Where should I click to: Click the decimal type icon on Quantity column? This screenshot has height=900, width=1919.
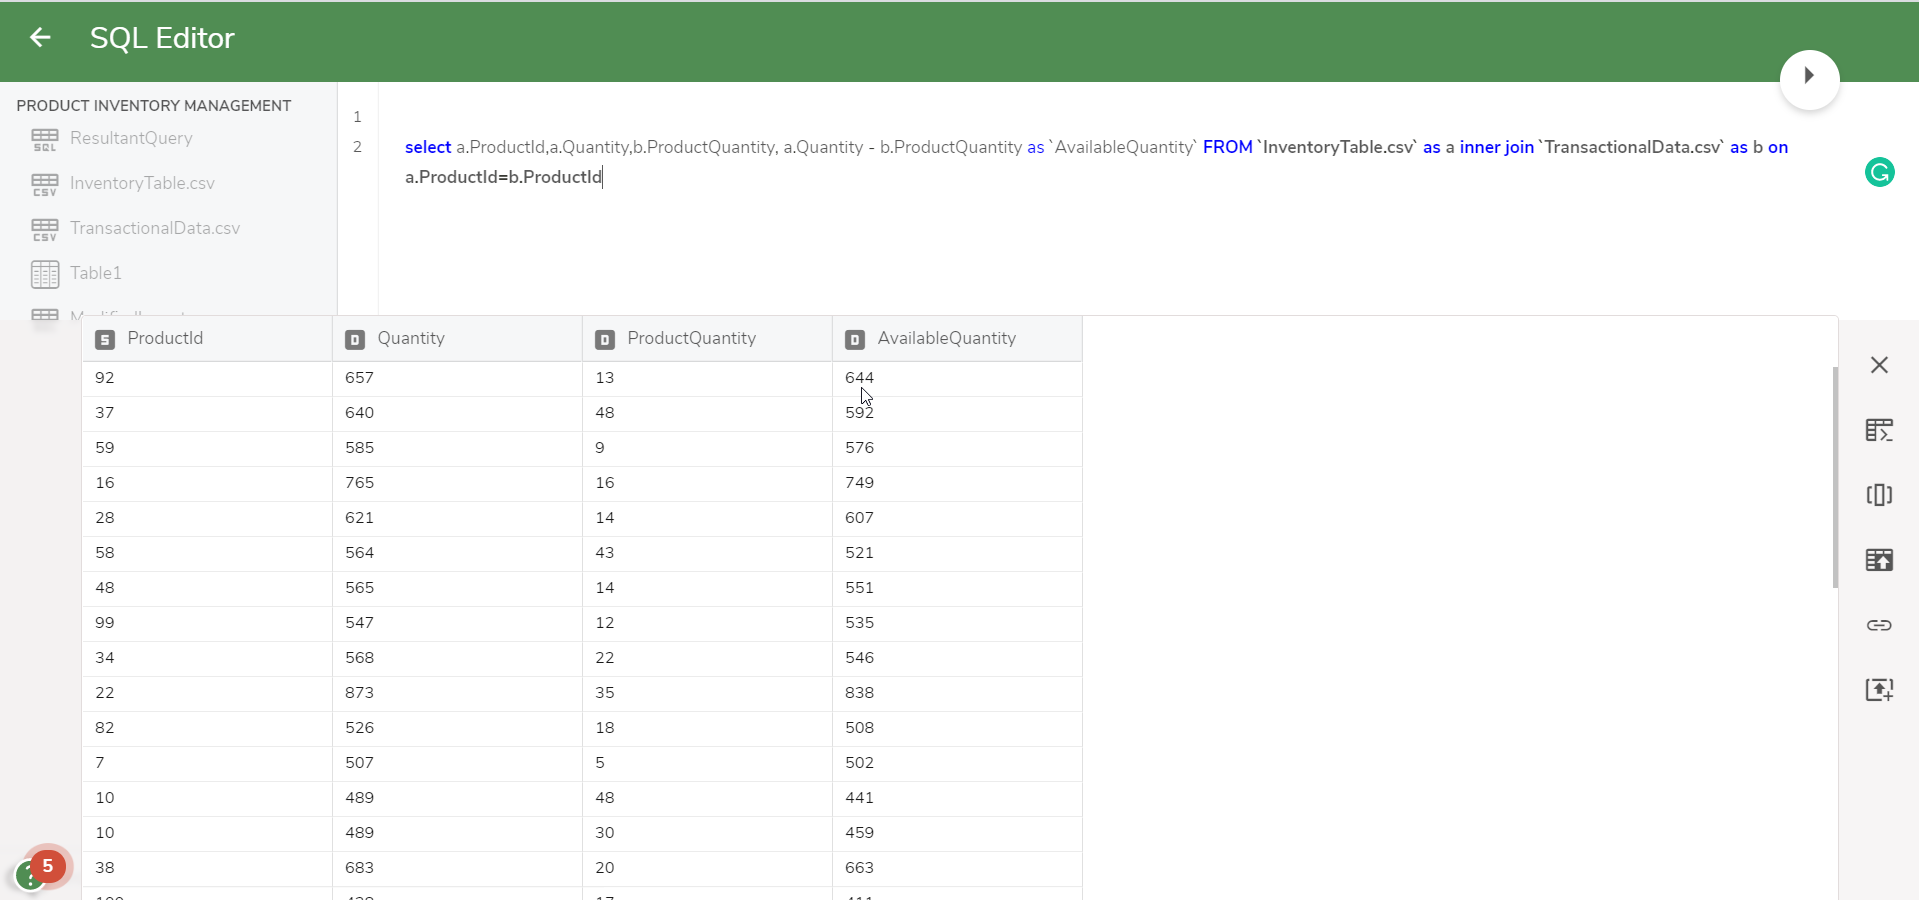[x=355, y=339]
